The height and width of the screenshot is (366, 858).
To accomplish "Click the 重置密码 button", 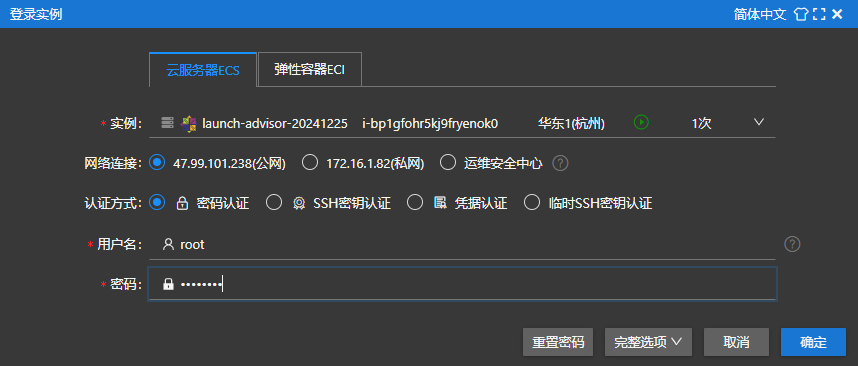I will 558,342.
